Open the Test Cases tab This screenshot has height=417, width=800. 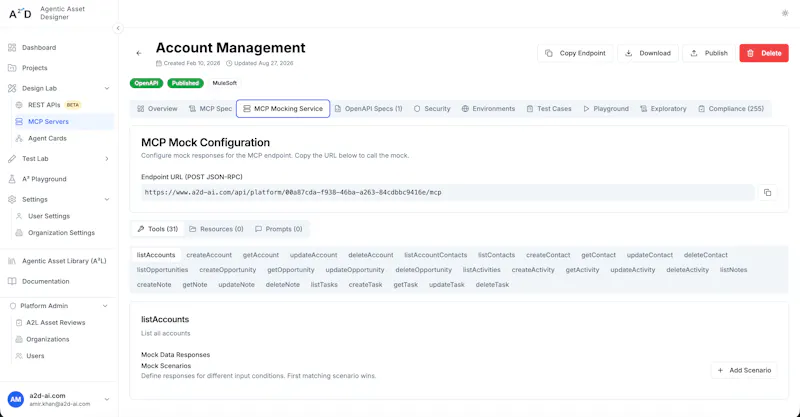pos(549,109)
